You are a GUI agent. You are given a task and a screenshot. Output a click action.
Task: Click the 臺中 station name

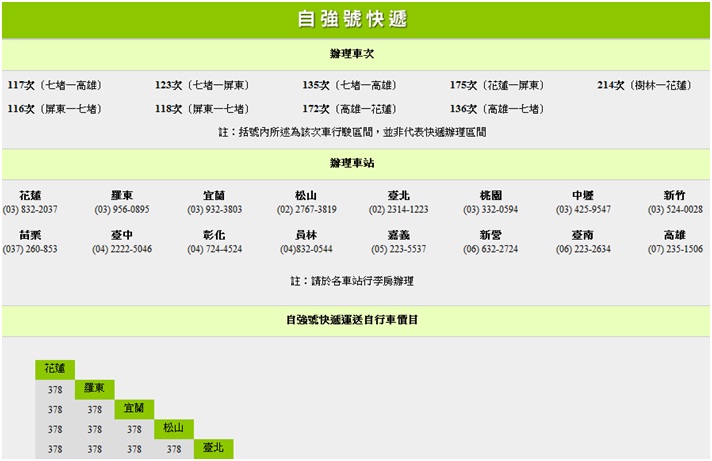(122, 235)
